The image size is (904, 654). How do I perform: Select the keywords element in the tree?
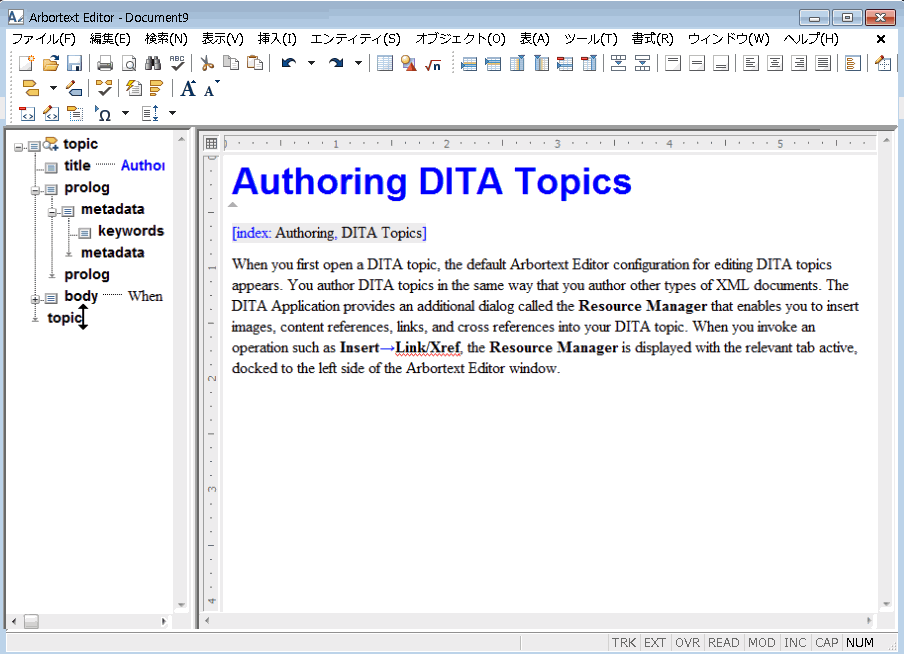coord(131,231)
